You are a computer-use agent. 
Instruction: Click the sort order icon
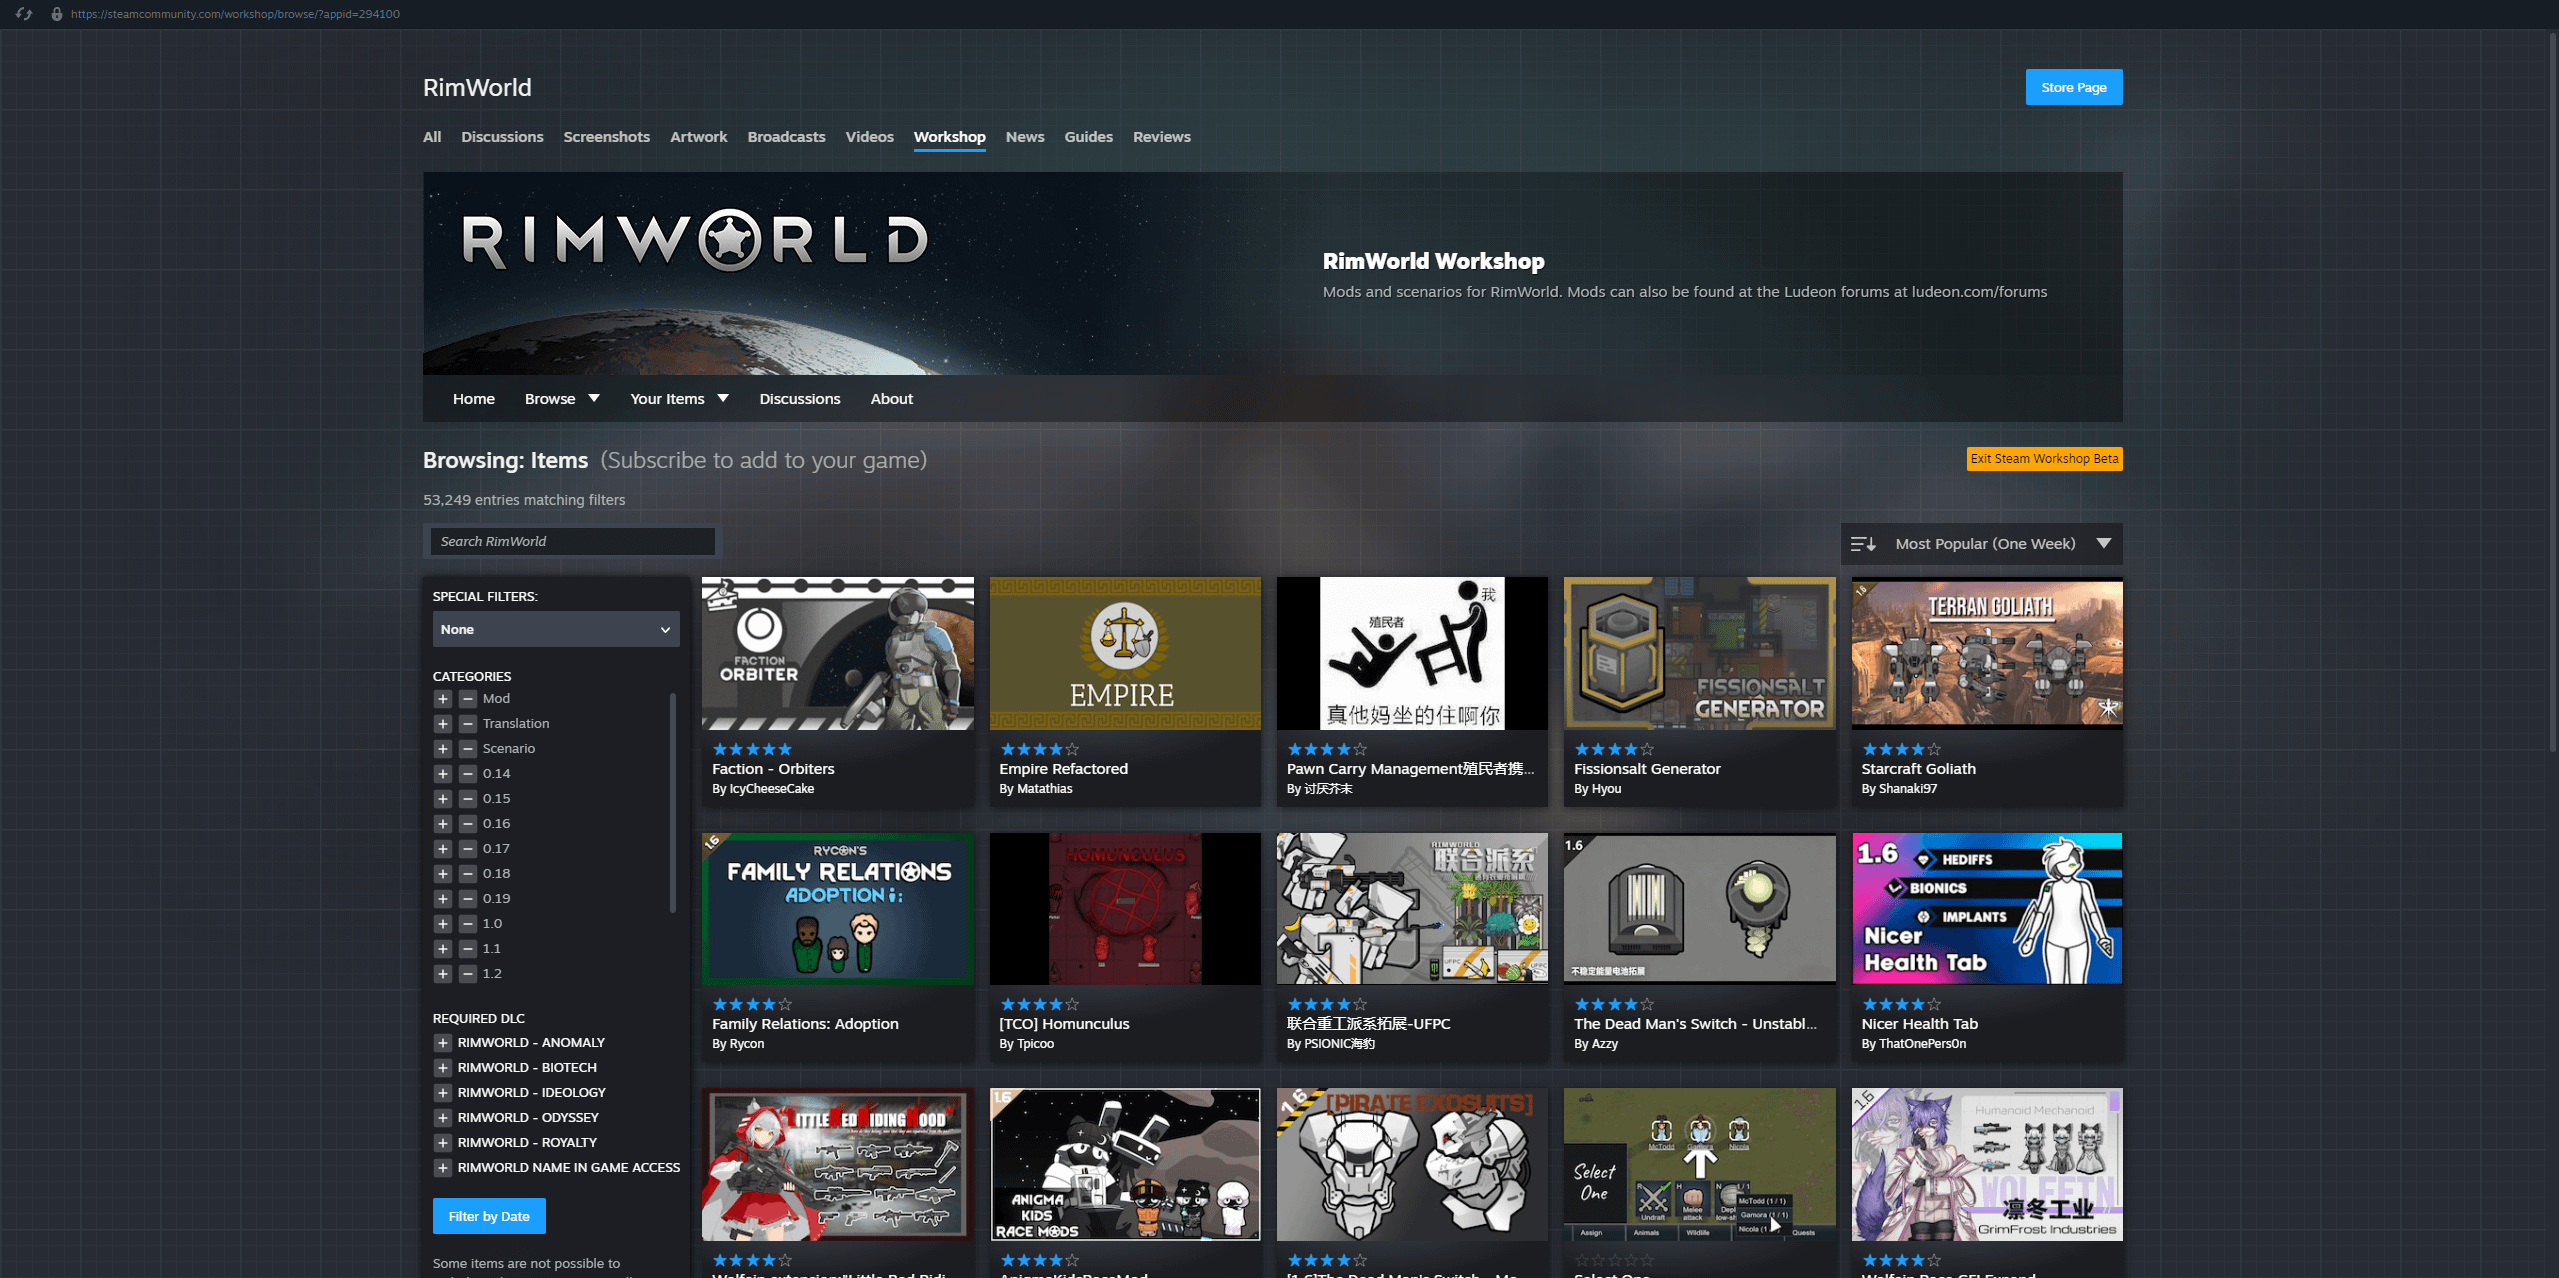1863,544
